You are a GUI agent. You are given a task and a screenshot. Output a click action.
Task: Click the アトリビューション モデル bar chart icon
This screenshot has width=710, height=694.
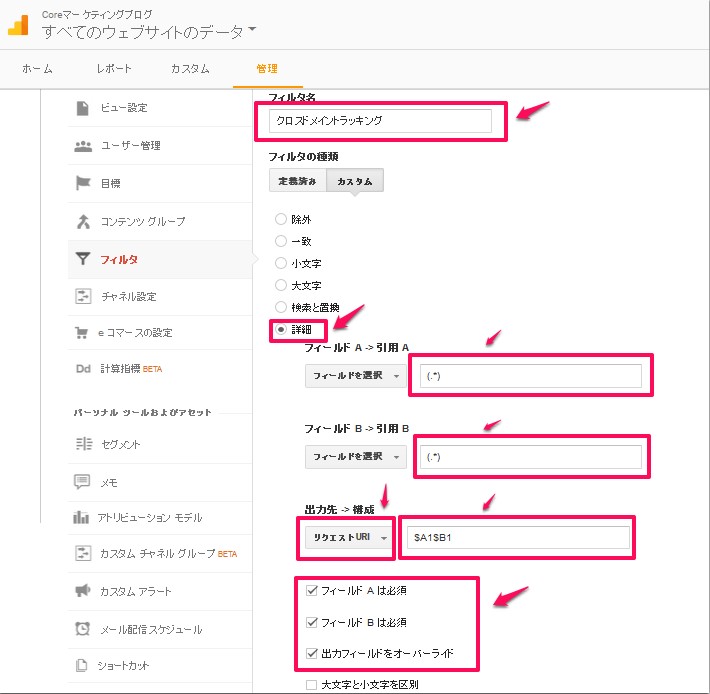point(81,517)
